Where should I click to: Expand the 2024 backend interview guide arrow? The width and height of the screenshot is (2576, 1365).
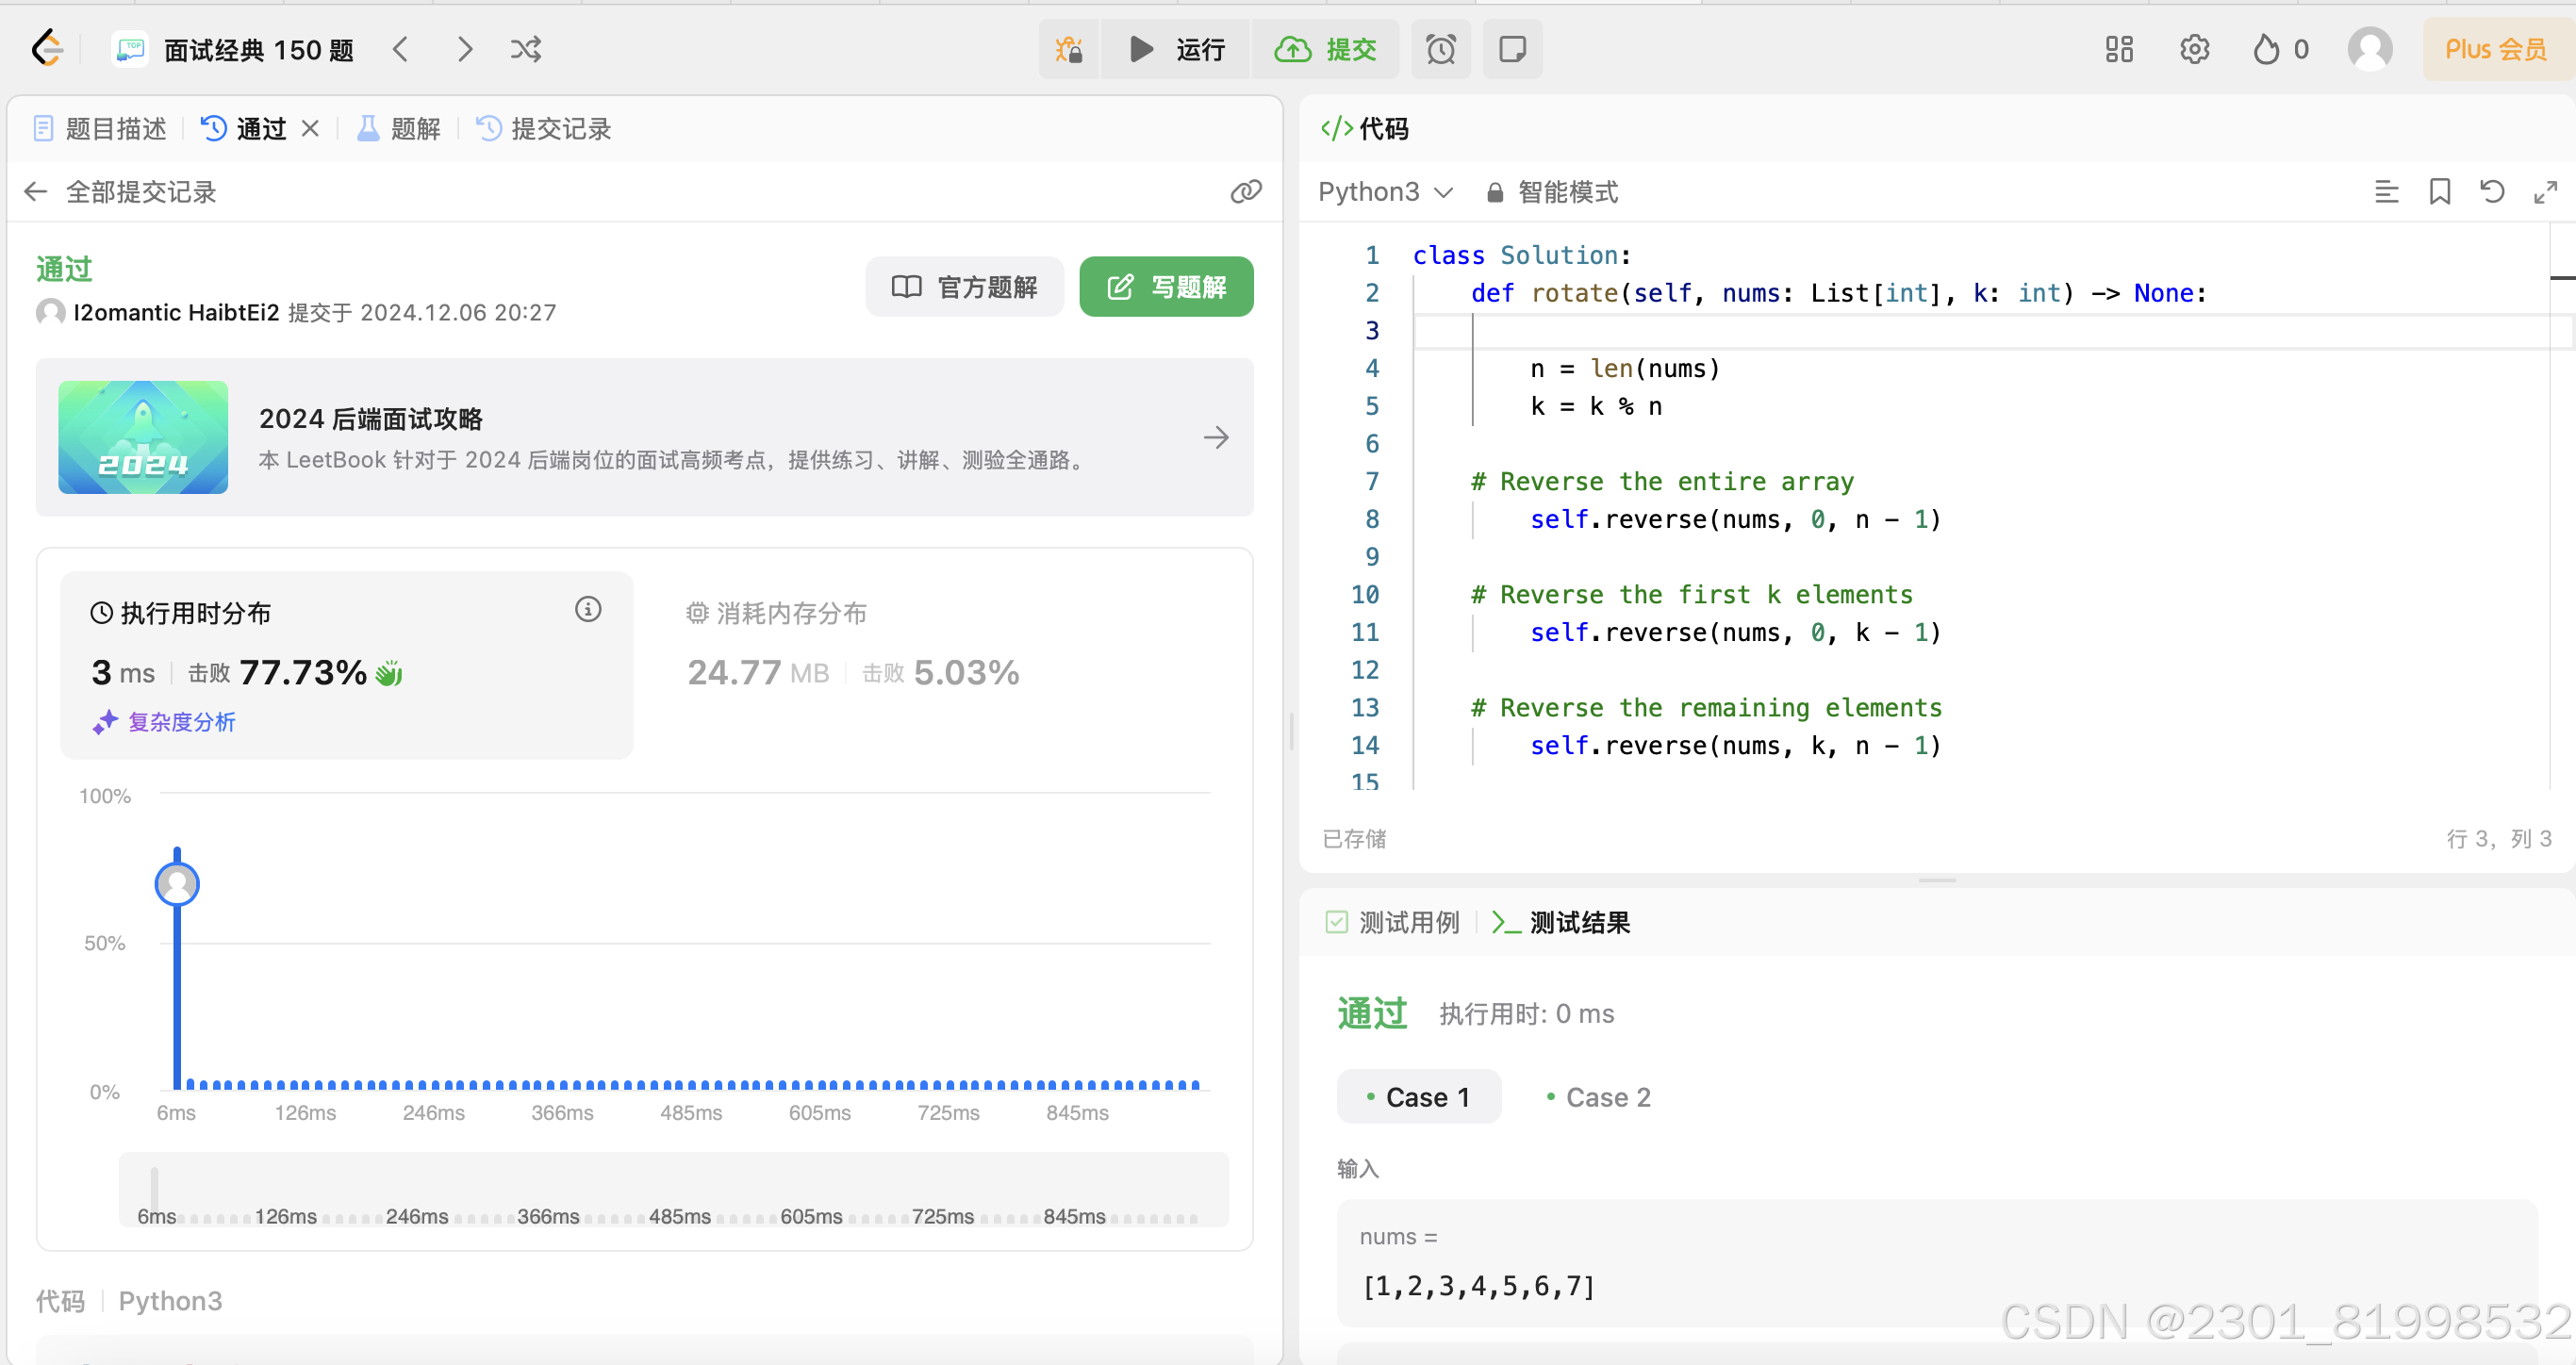1216,437
